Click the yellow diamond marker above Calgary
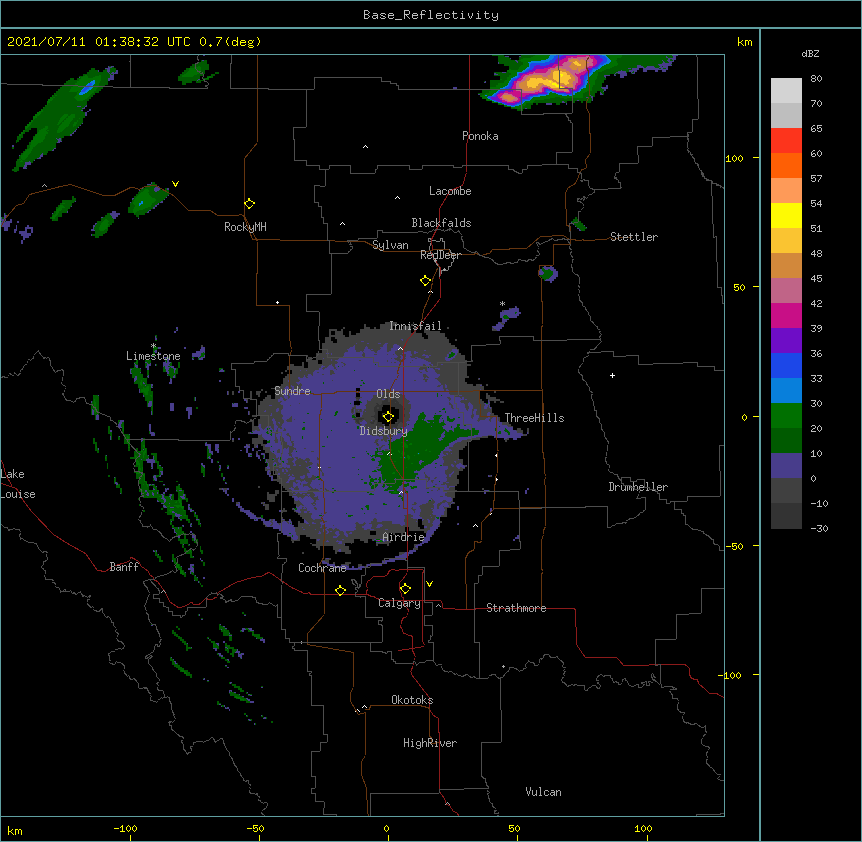862x842 pixels. tap(405, 589)
